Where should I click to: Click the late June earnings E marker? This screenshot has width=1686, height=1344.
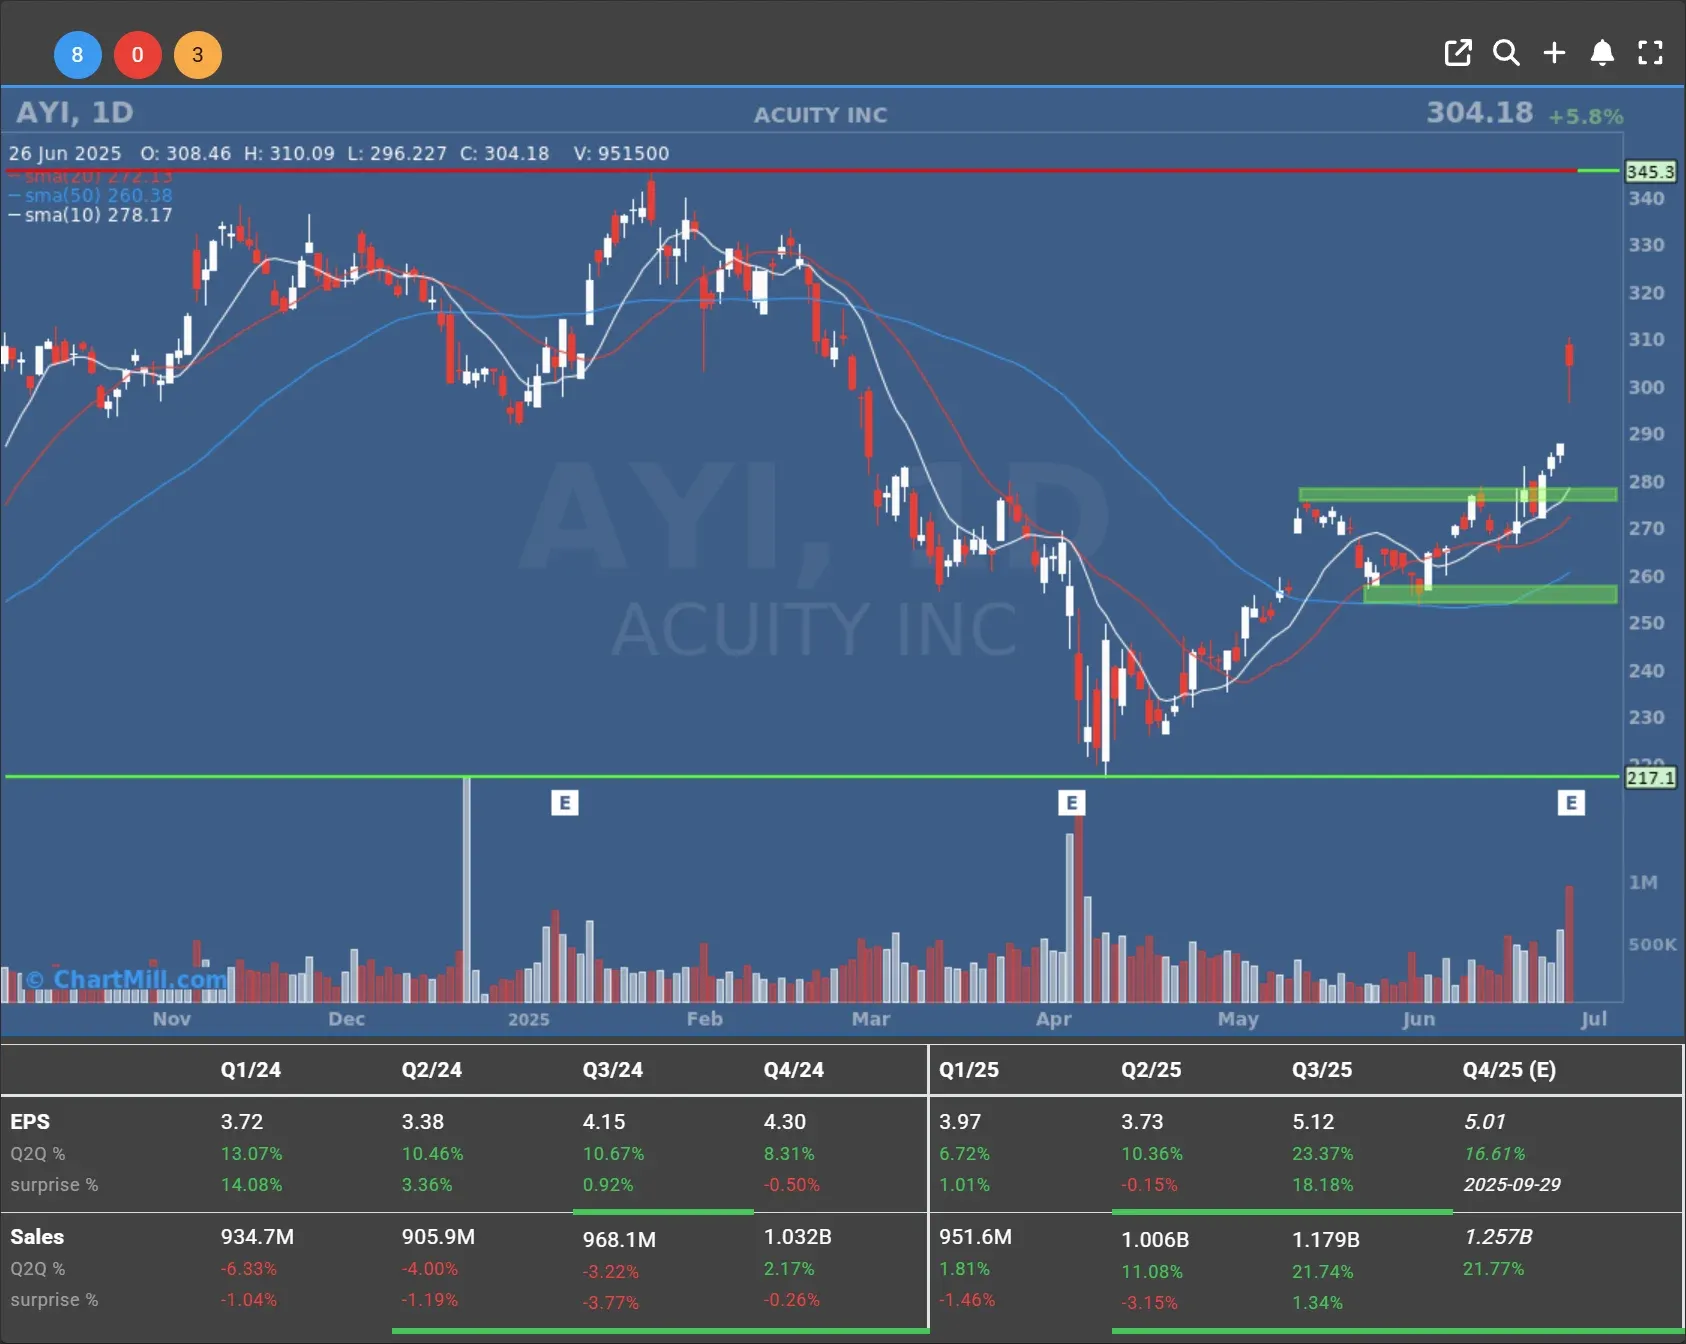[x=1571, y=802]
